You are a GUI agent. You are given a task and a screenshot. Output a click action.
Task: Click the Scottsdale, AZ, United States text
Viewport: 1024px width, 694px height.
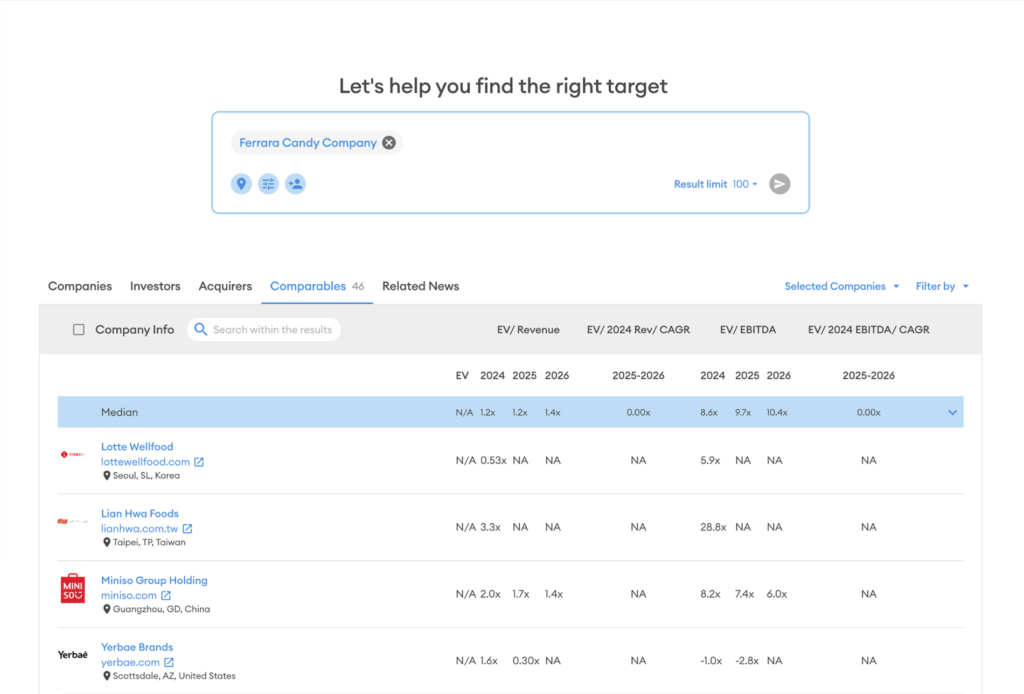coord(174,676)
